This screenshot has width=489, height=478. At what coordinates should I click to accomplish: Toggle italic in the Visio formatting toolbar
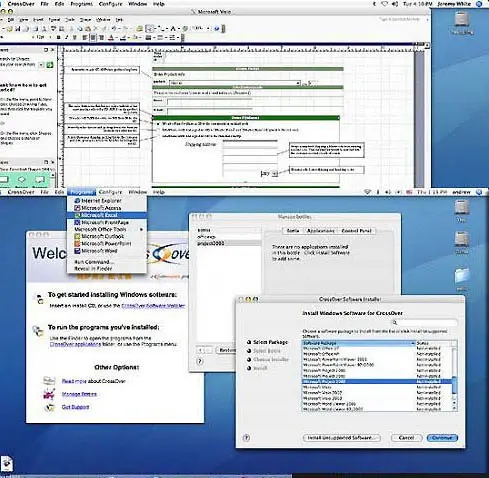[x=67, y=38]
